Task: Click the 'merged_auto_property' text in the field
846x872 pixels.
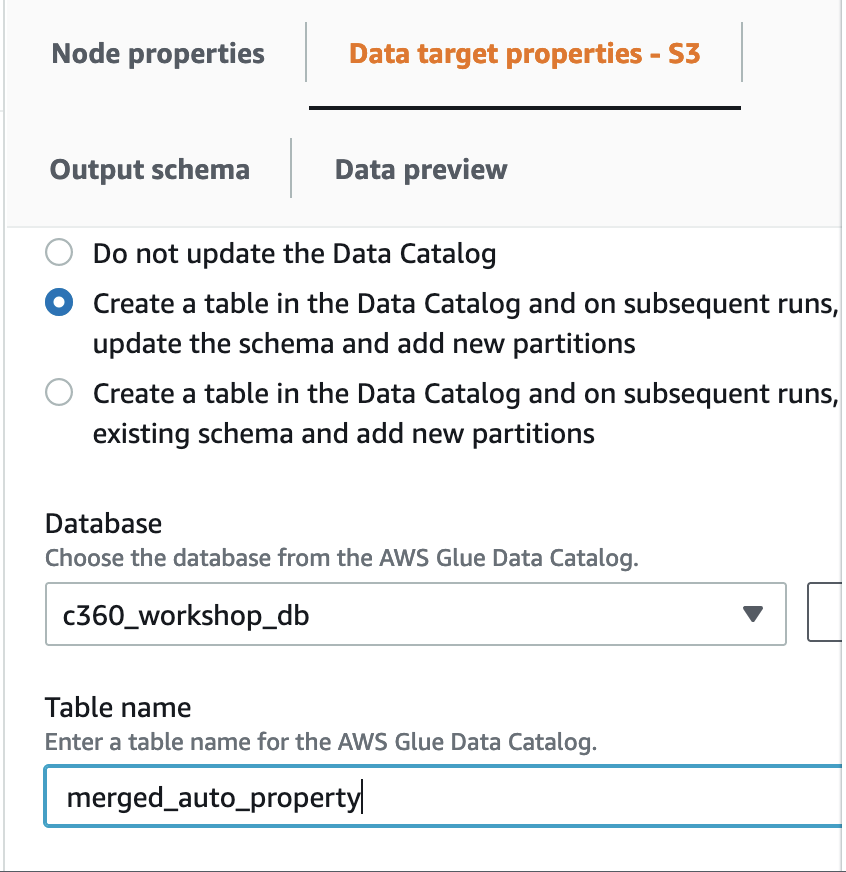Action: [x=213, y=797]
